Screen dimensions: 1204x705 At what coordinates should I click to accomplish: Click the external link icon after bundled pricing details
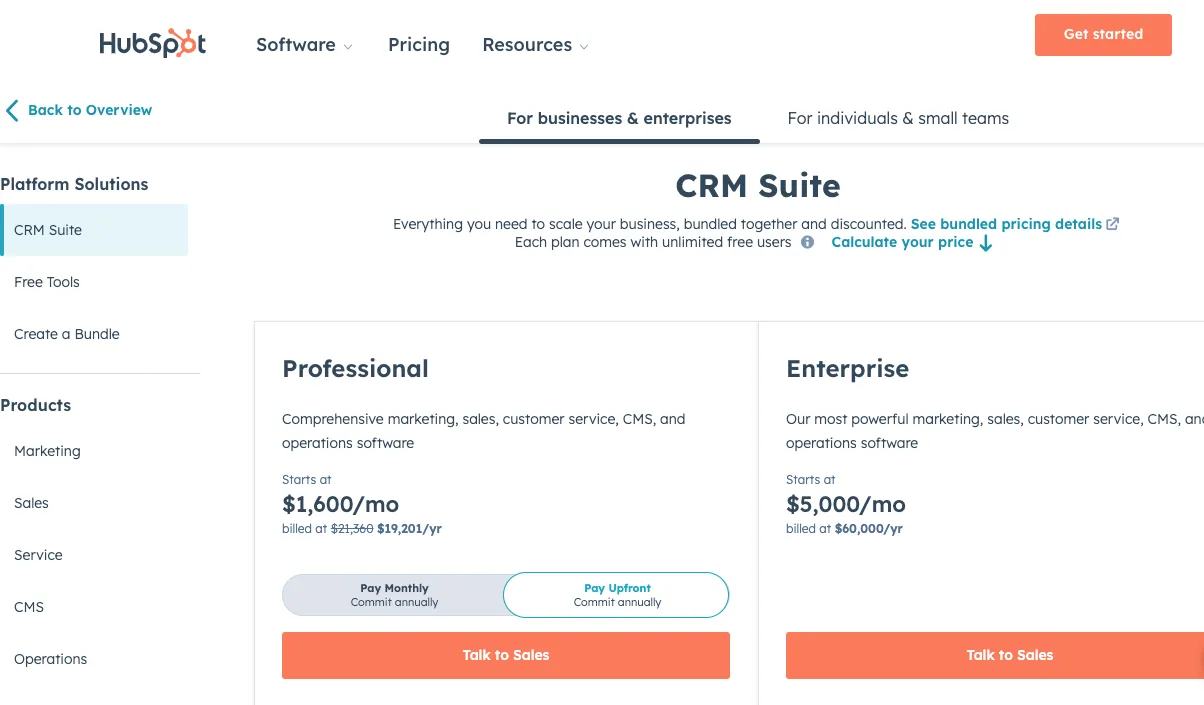point(1113,224)
